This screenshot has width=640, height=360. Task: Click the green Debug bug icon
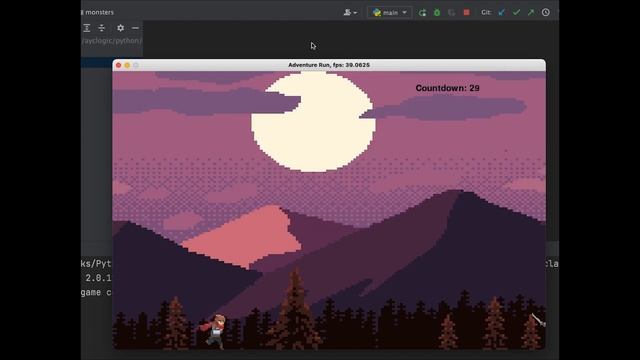(x=437, y=13)
